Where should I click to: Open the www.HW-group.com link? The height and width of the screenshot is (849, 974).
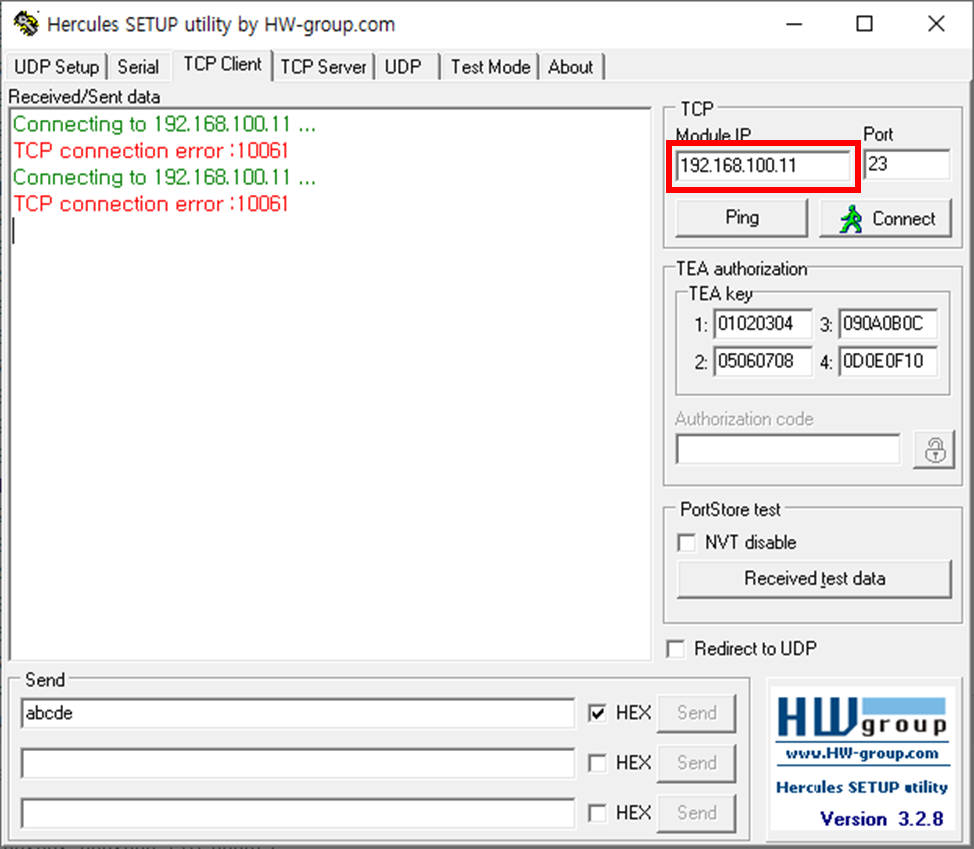[862, 753]
